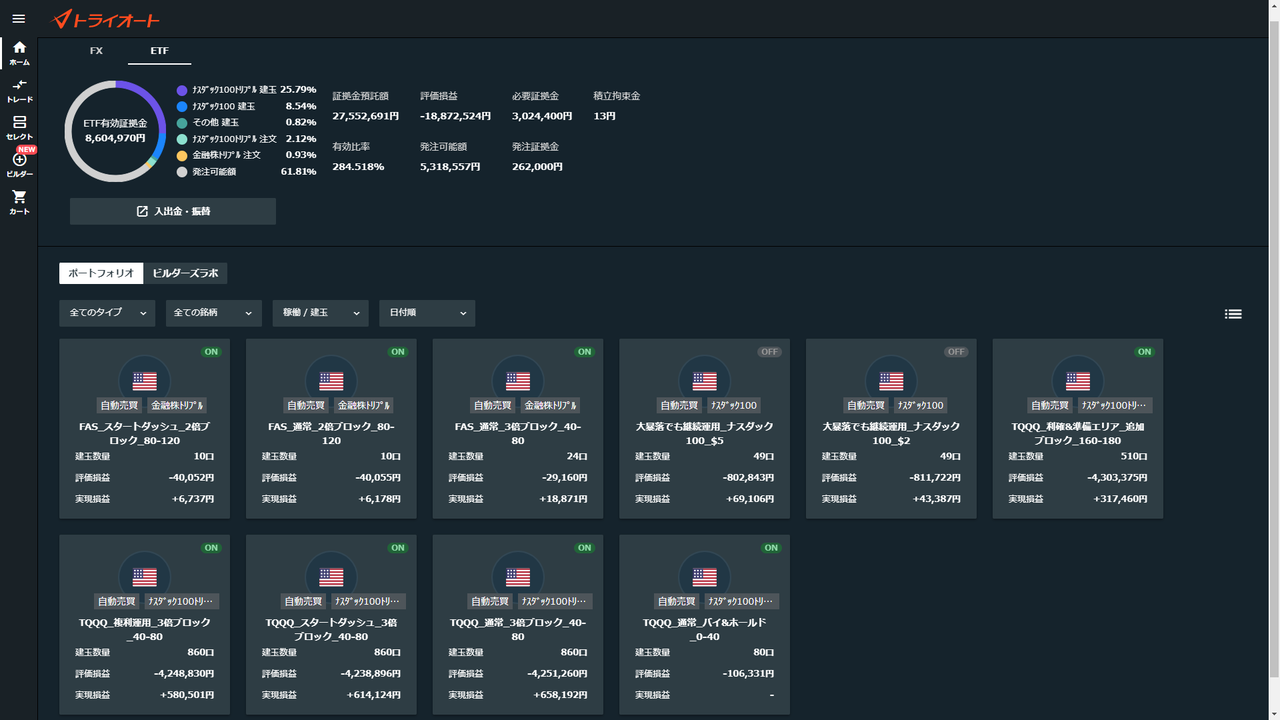Click the 入出金・振替 button

[173, 211]
